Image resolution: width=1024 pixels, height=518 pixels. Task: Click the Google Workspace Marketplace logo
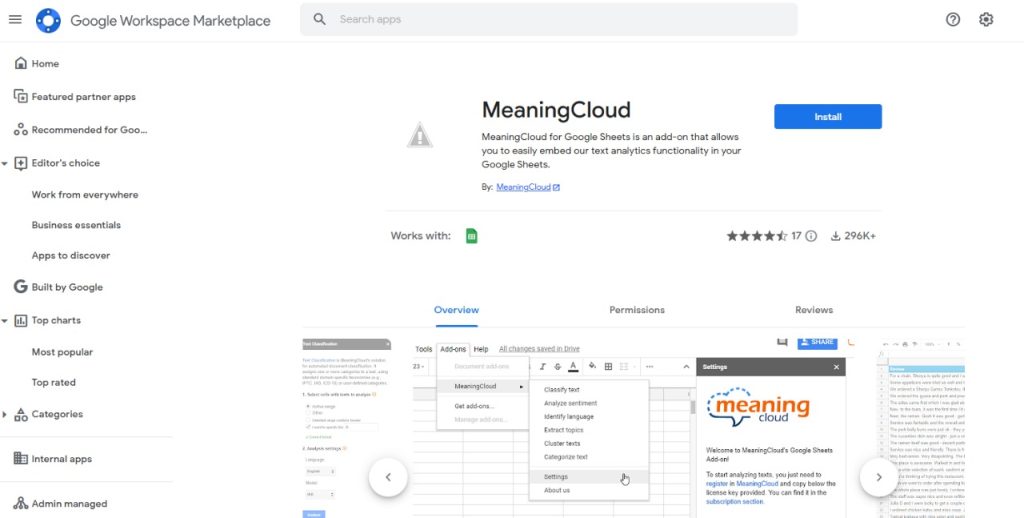[48, 20]
